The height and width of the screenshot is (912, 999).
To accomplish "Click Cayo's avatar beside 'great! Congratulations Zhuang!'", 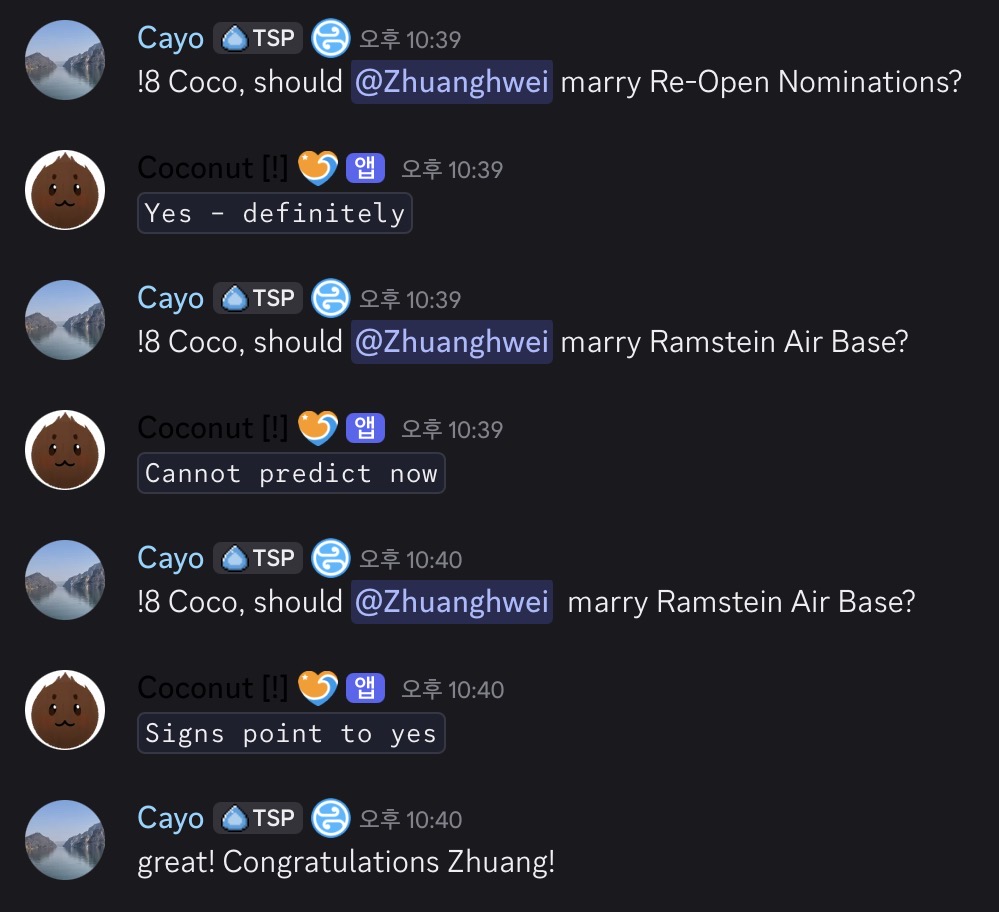I will (x=65, y=840).
